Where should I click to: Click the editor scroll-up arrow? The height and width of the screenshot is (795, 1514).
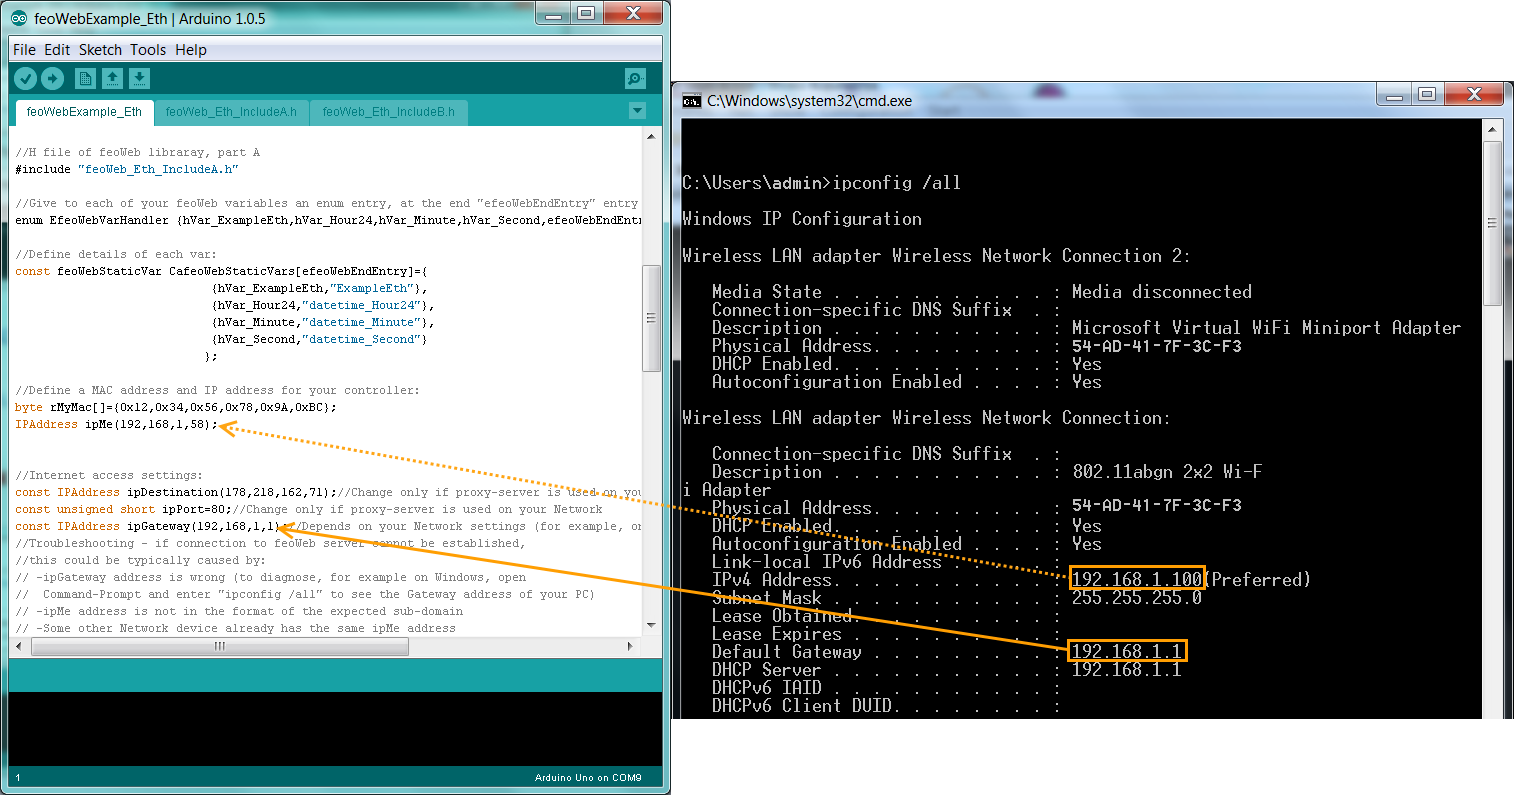coord(651,136)
